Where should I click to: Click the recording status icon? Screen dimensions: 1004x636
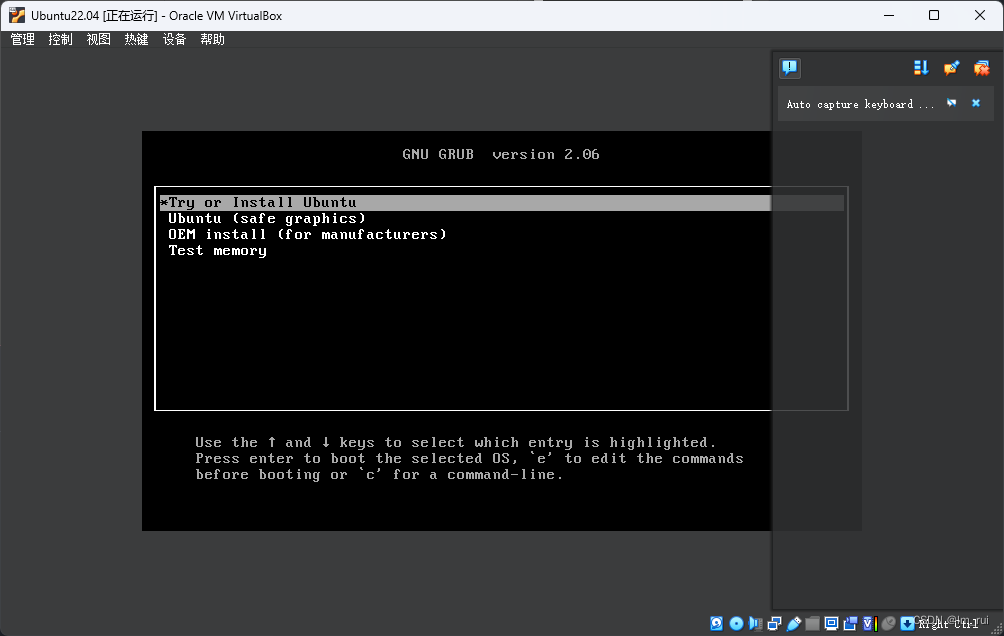(850, 623)
